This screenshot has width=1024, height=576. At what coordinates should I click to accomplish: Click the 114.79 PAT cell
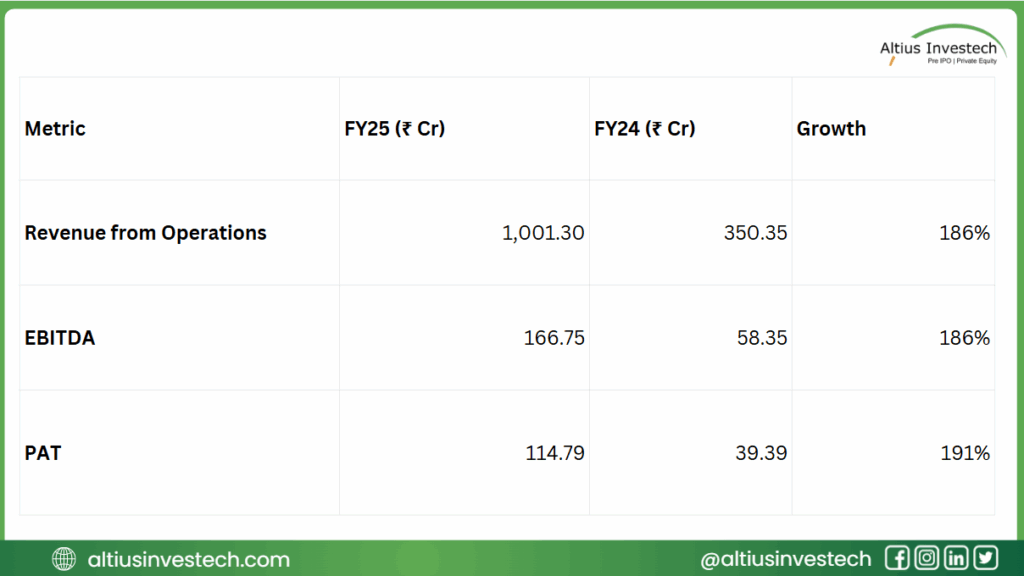[x=554, y=453]
